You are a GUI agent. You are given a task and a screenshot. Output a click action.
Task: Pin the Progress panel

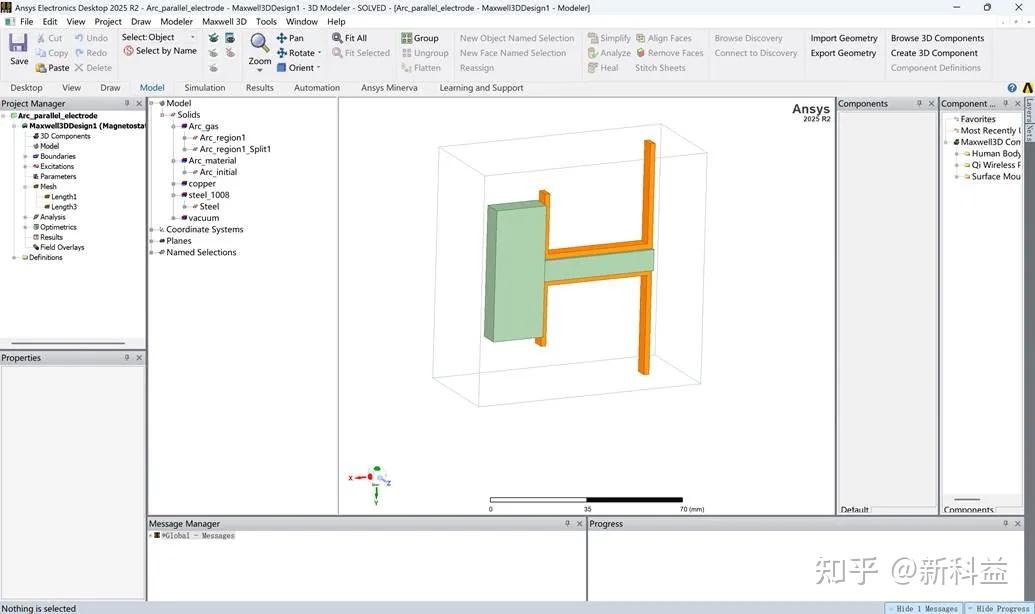pos(1005,523)
